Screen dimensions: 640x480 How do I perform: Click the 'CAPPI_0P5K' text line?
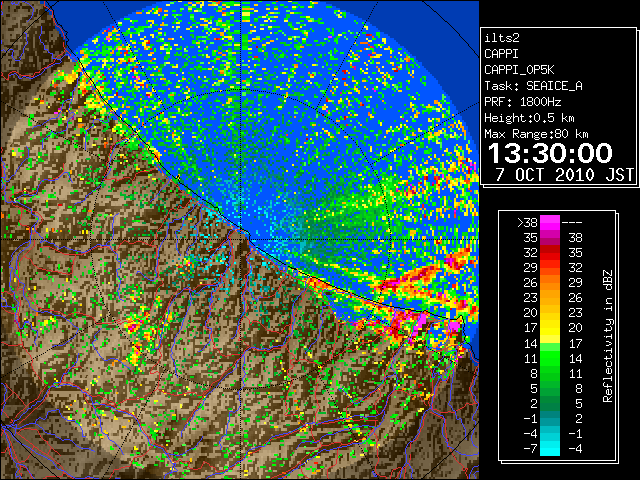(x=519, y=70)
